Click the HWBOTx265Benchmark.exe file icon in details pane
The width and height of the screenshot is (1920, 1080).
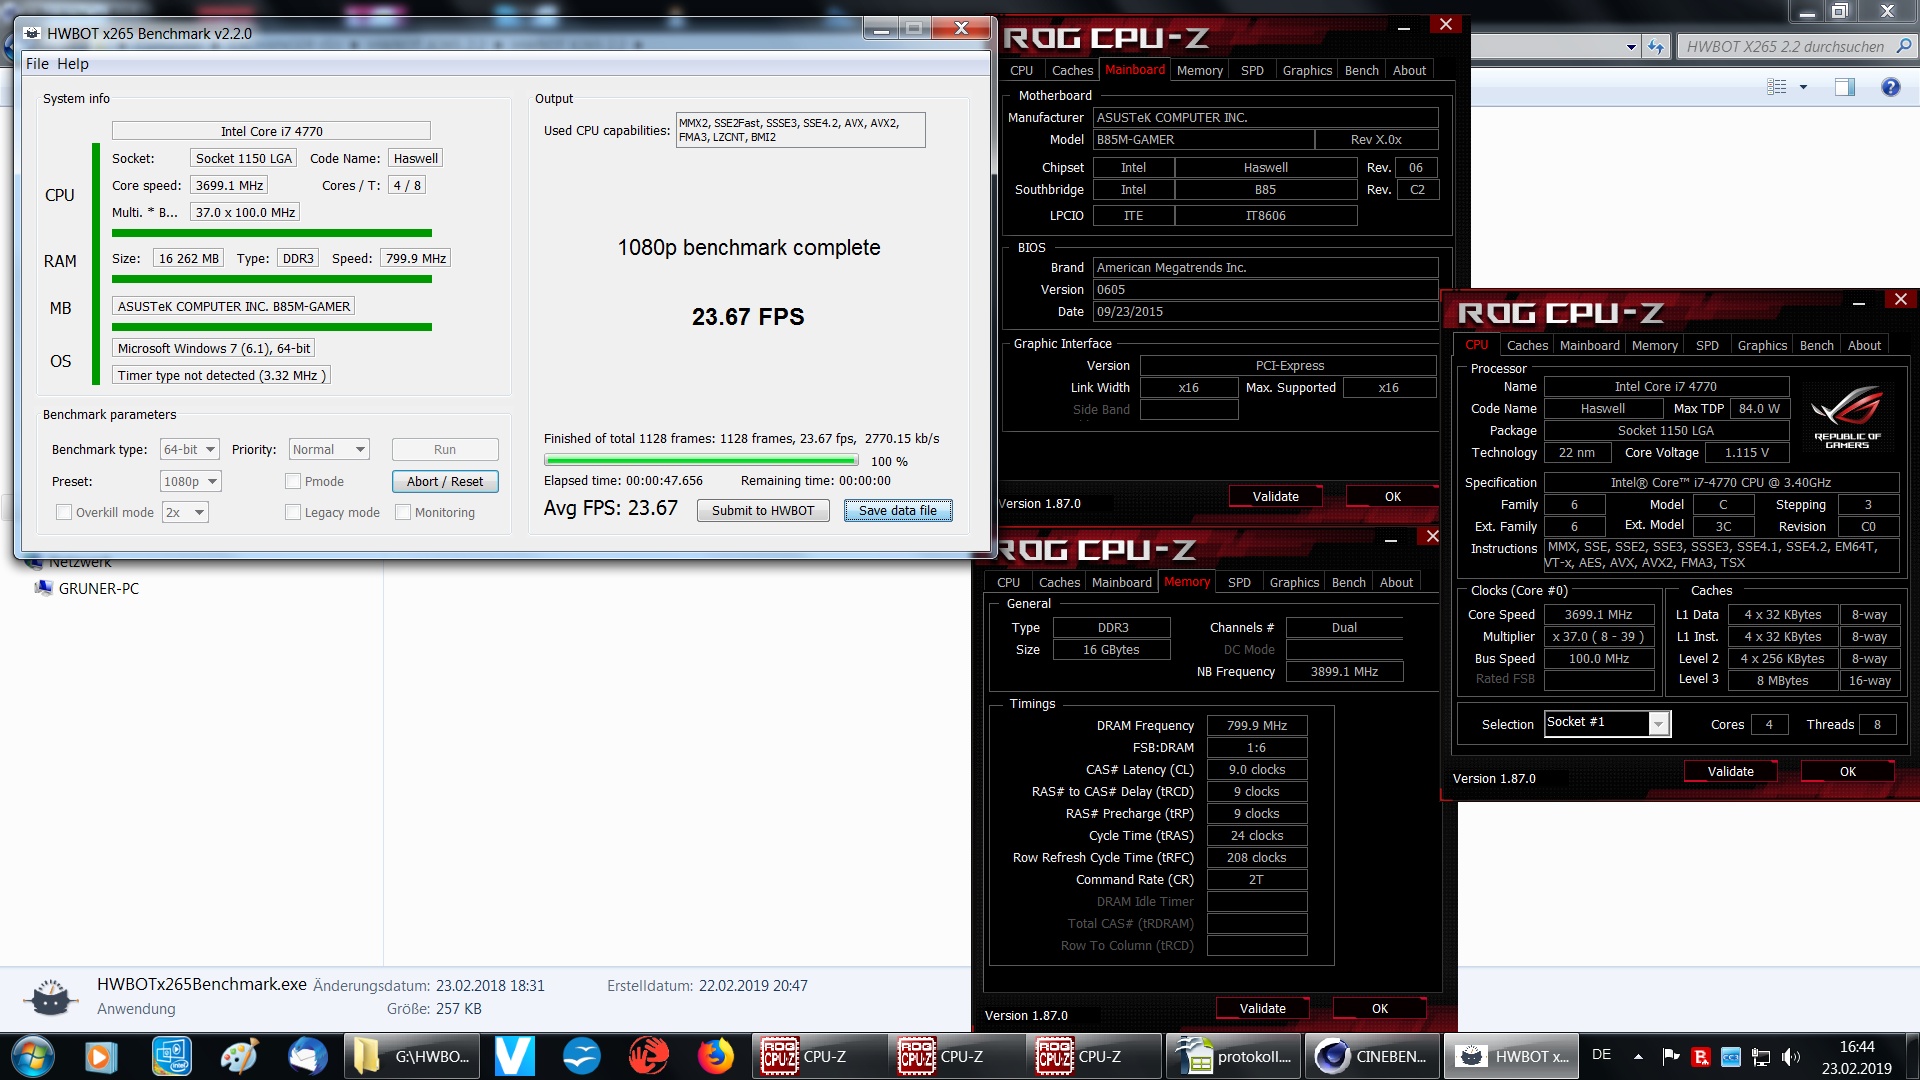click(x=50, y=997)
